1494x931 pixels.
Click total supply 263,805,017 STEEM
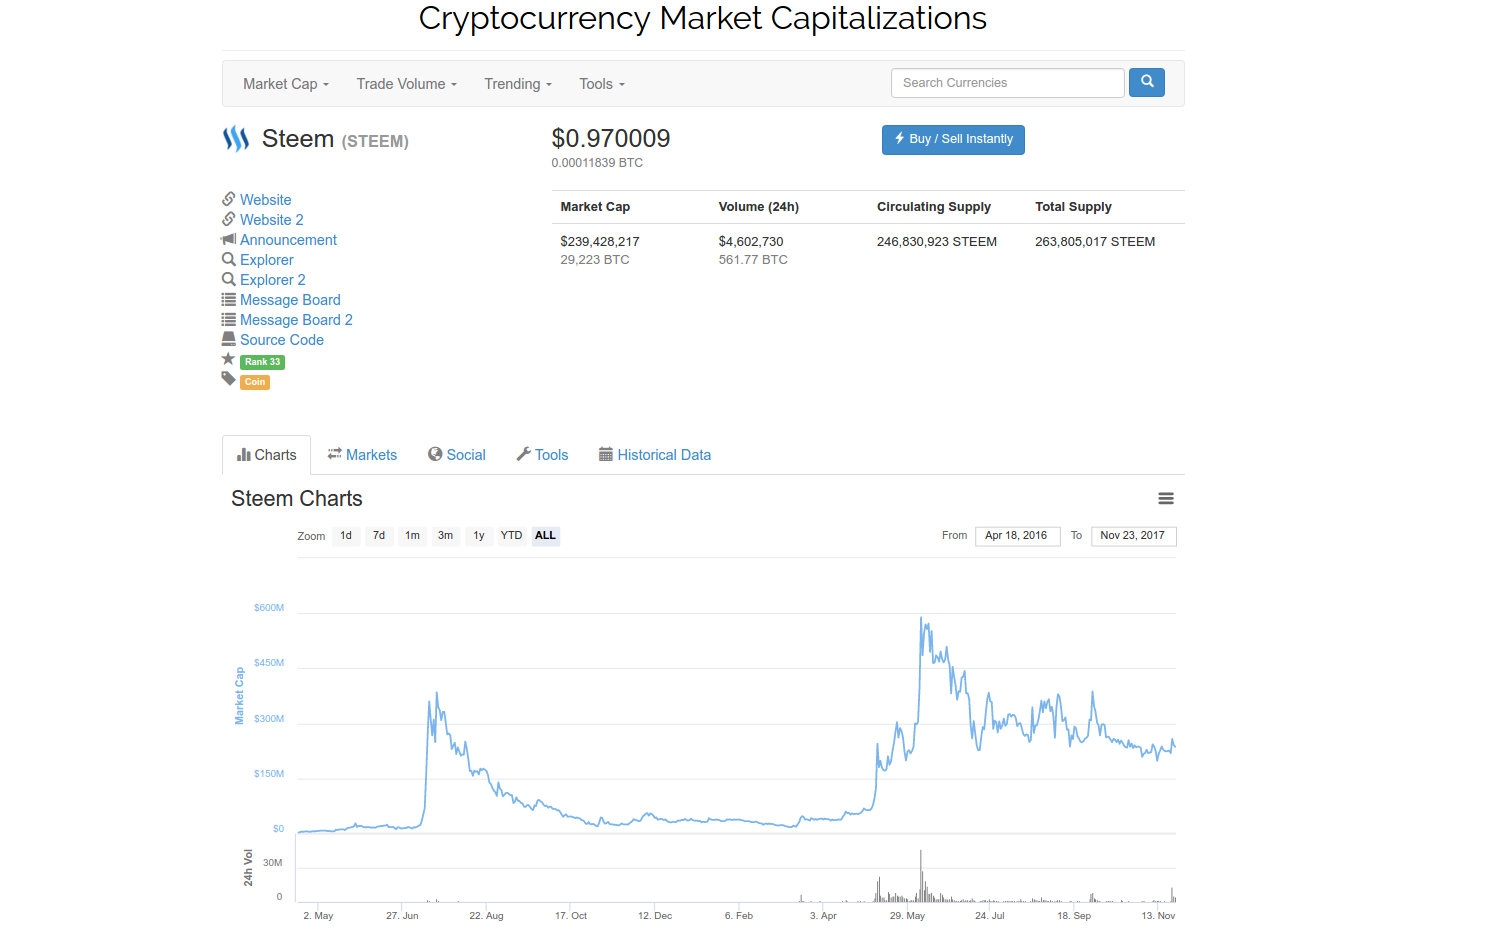click(1095, 242)
